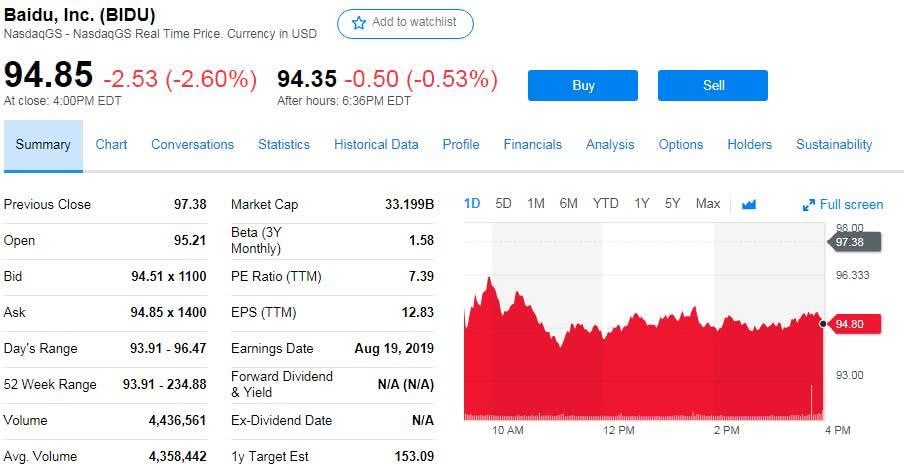Click the Full screen expand arrows icon
904x470 pixels.
pyautogui.click(x=809, y=205)
